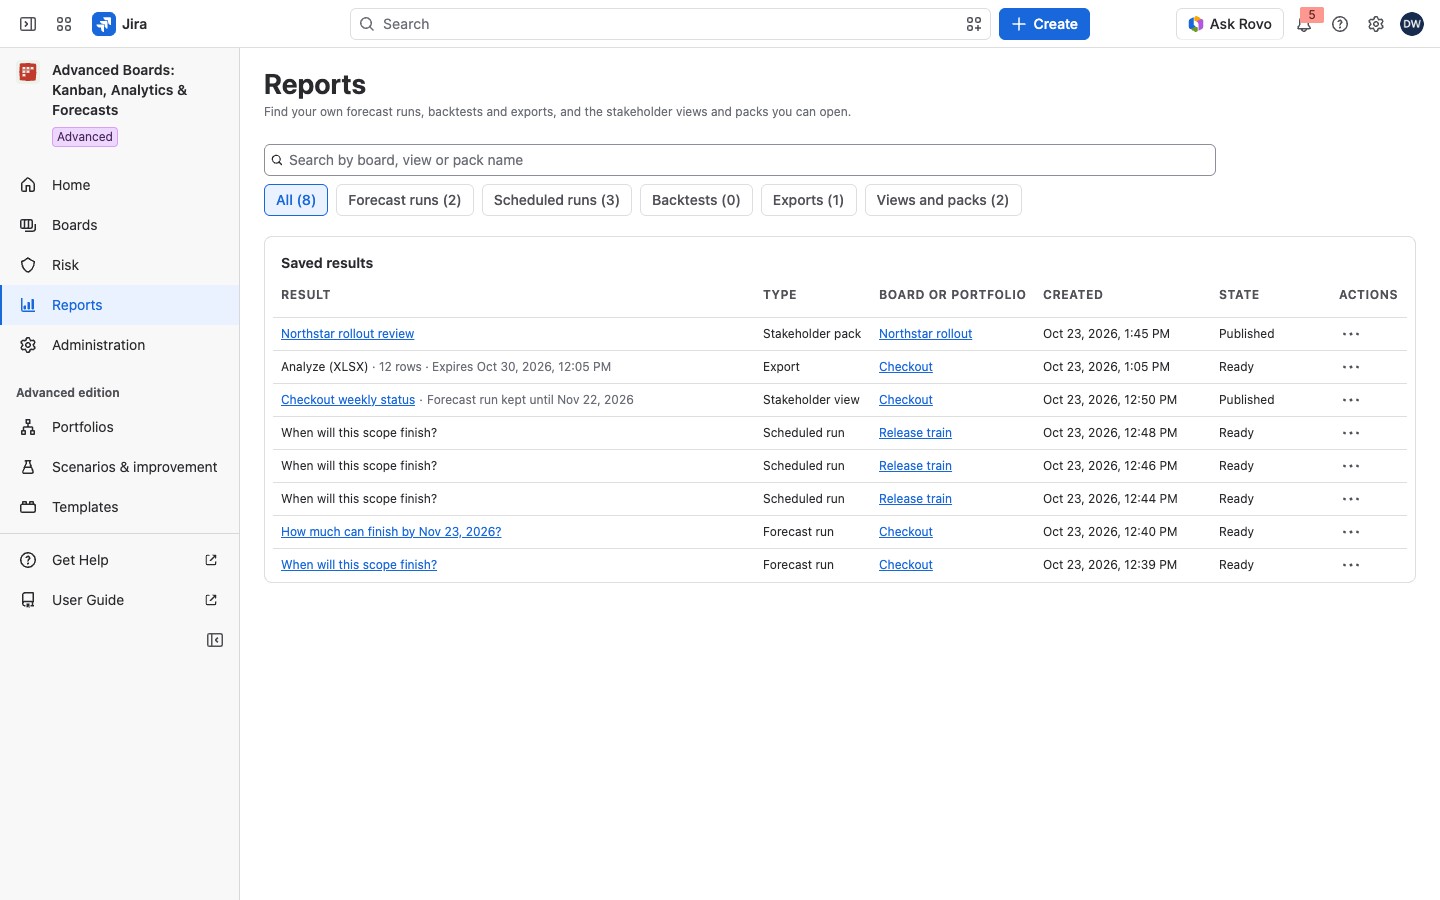
Task: Collapse the app sidebar icon
Action: coord(215,640)
